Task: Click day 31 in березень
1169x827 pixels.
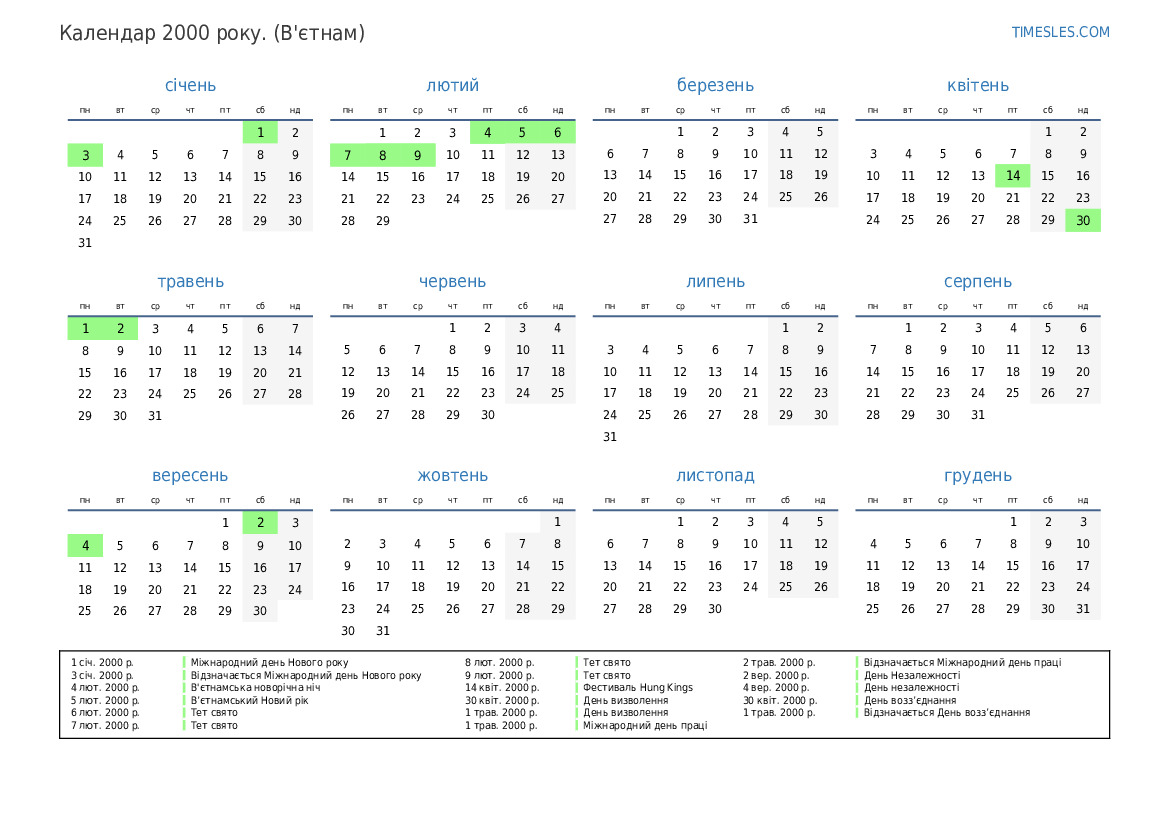Action: coord(750,219)
